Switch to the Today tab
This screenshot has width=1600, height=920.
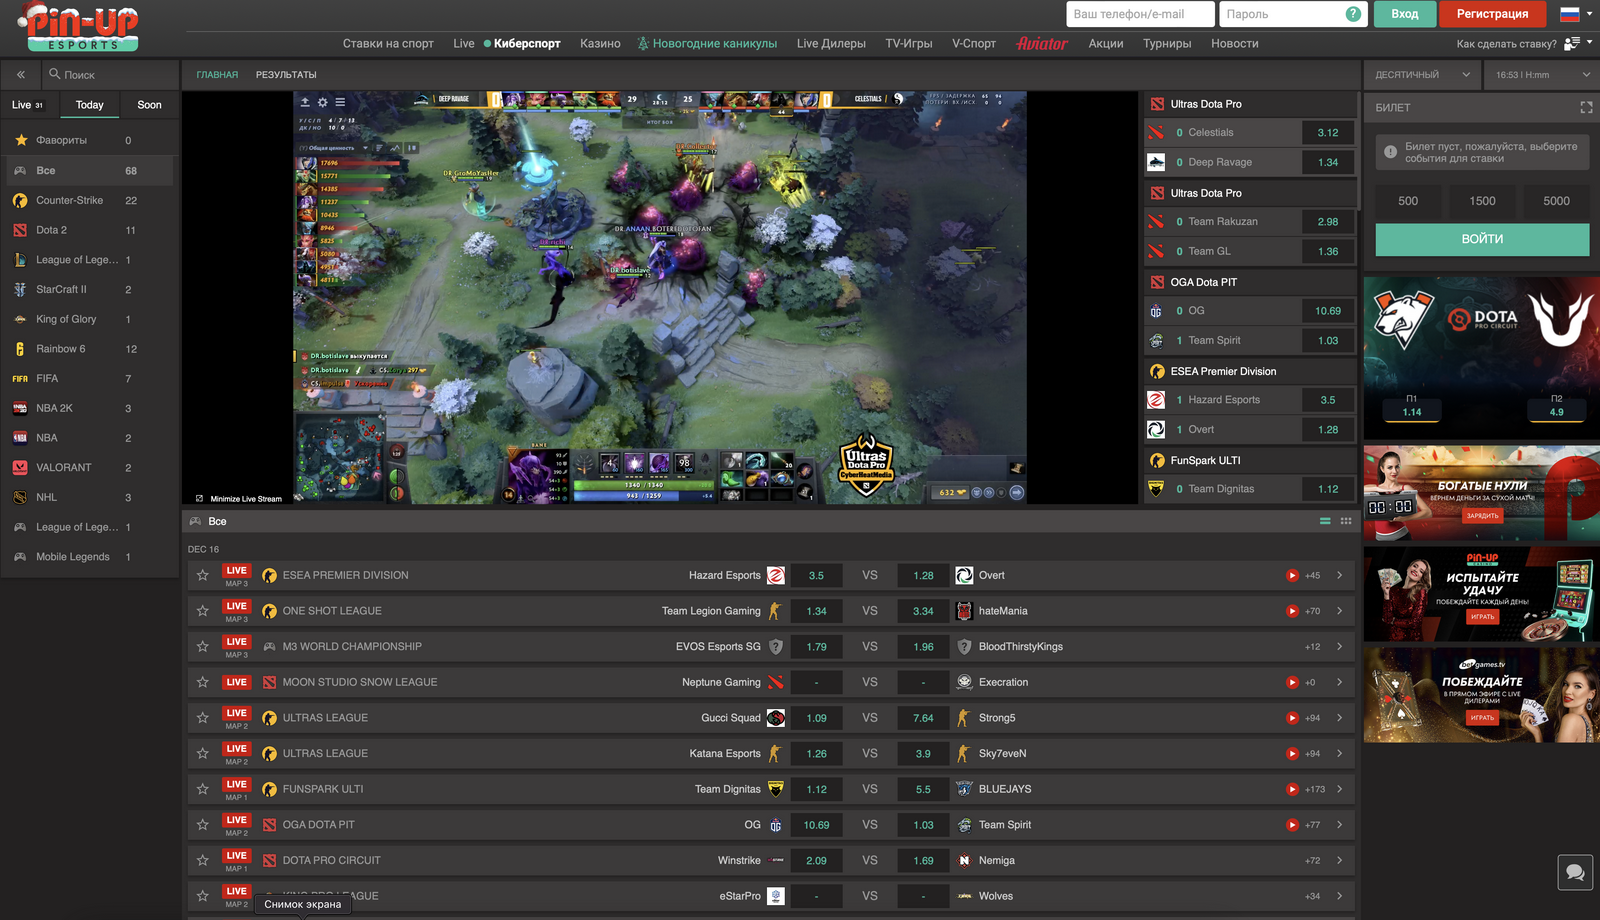tap(89, 105)
